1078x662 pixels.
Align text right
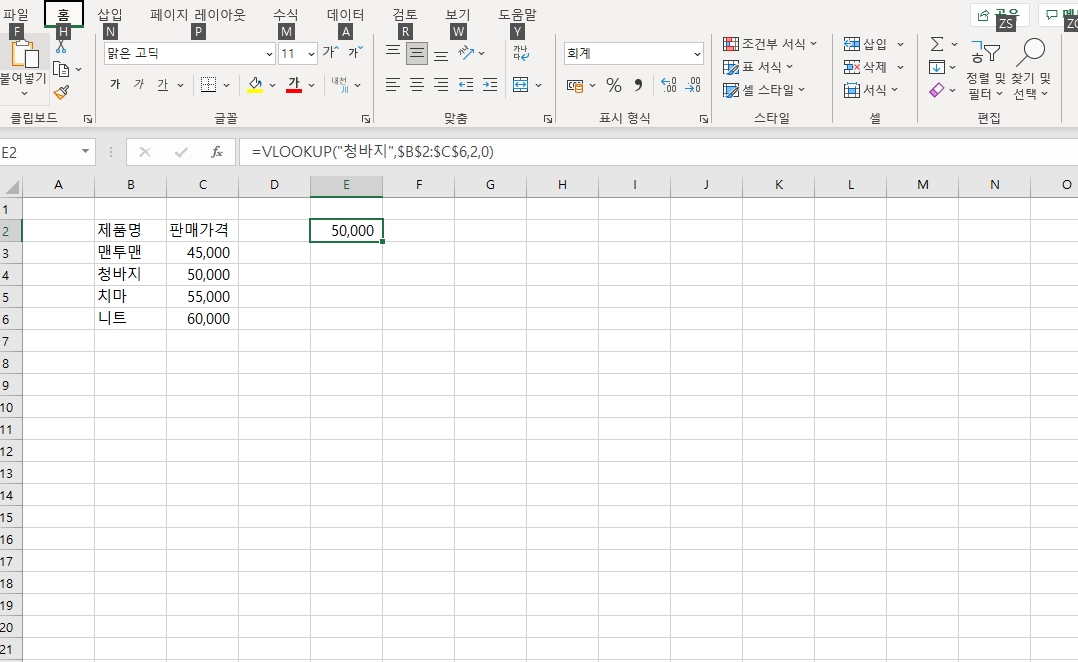click(x=441, y=85)
